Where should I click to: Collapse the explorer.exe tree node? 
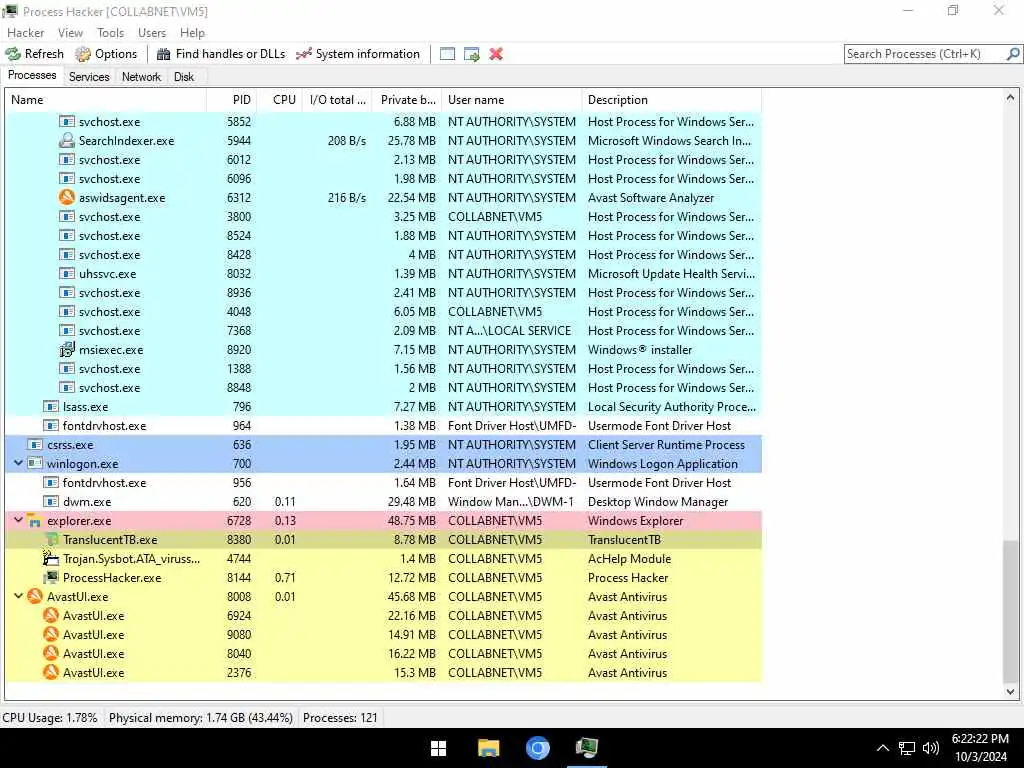coord(18,520)
